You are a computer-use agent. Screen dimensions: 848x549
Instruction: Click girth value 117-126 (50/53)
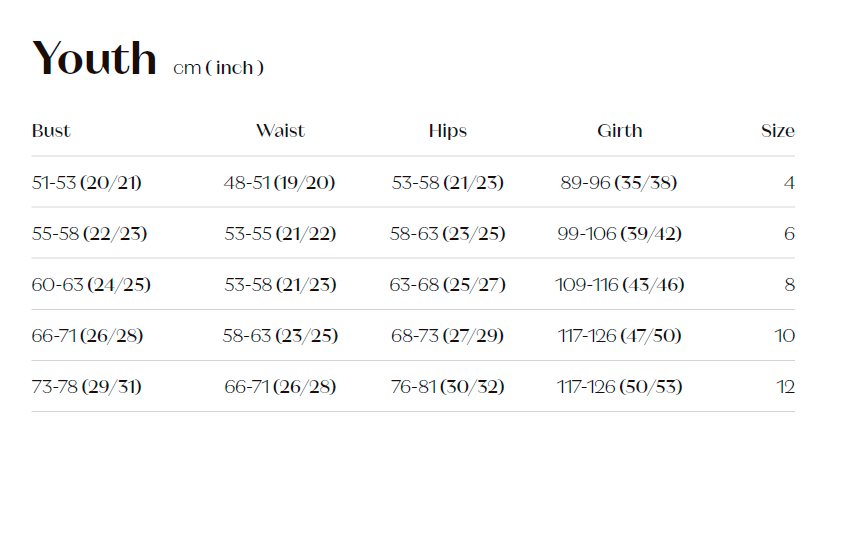[620, 386]
